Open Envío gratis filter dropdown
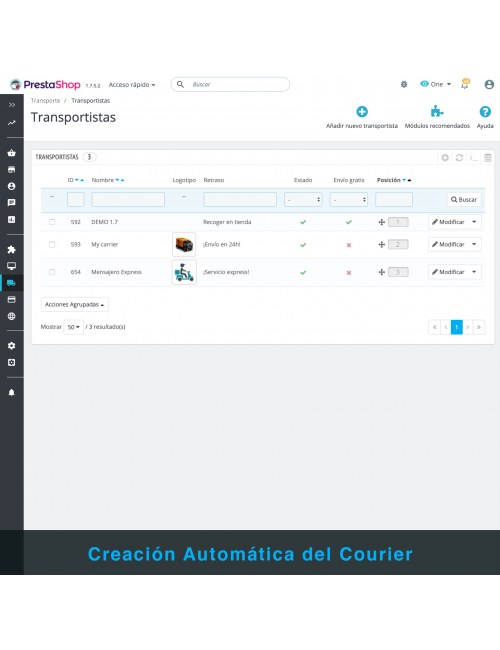 [349, 199]
